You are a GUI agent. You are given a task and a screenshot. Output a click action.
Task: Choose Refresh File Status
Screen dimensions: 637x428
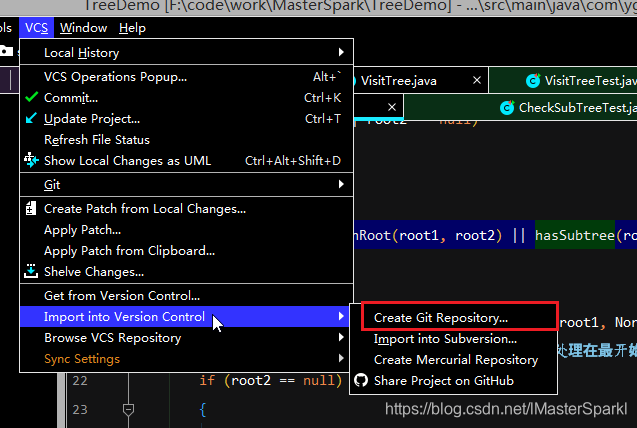186,140
